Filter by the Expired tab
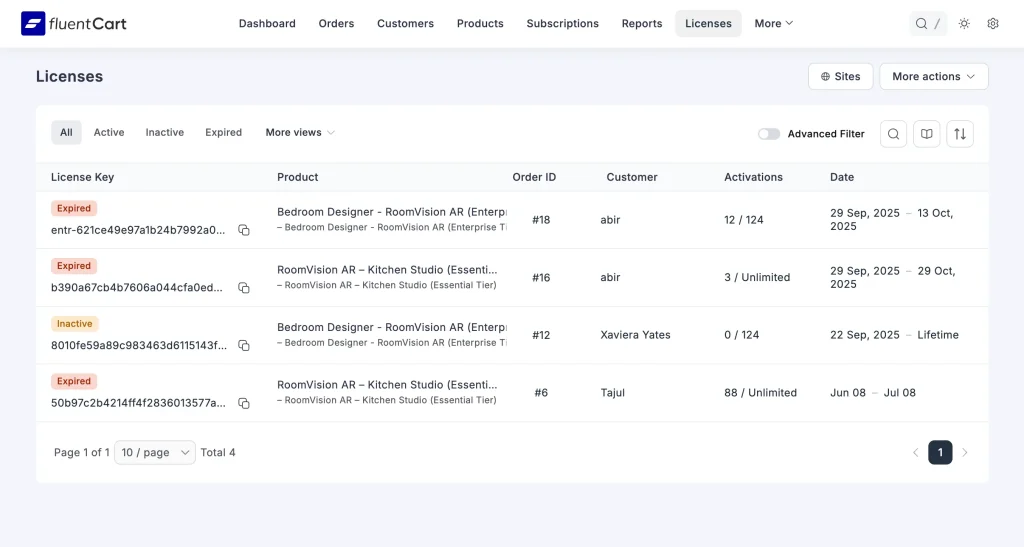 coord(223,133)
